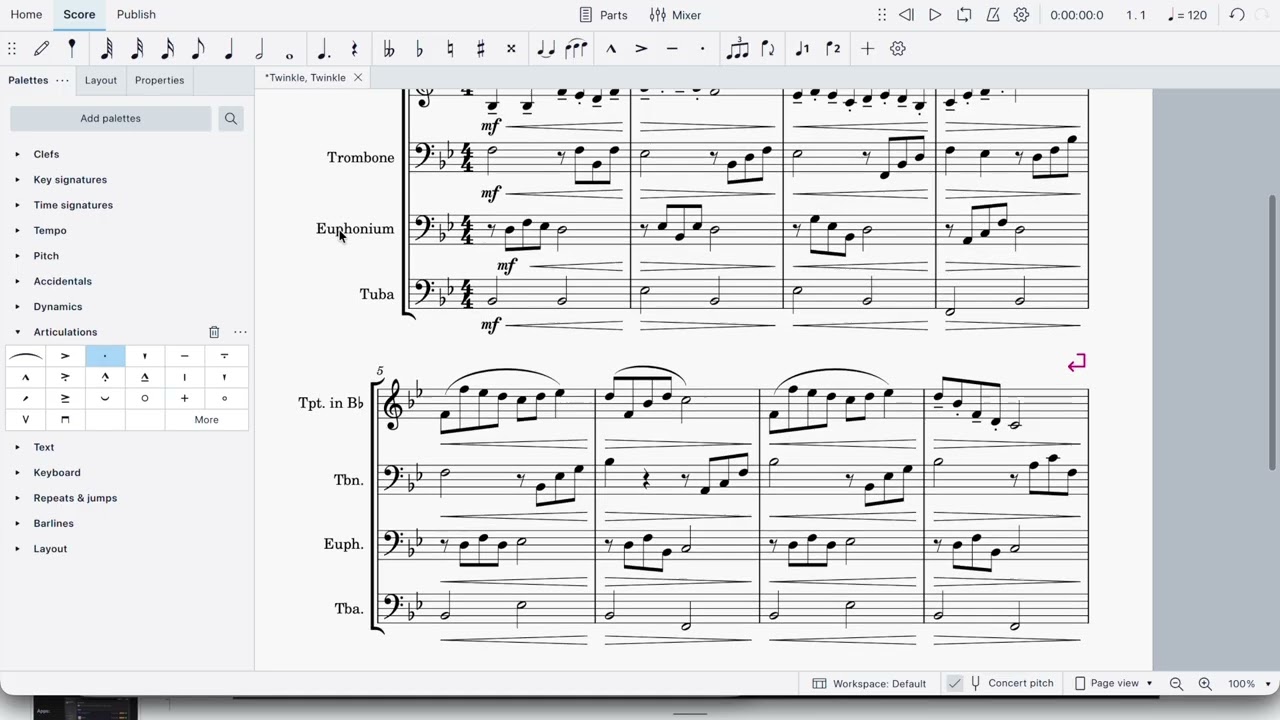1280x720 pixels.
Task: Select the up bow symbol in palette
Action: [25, 419]
